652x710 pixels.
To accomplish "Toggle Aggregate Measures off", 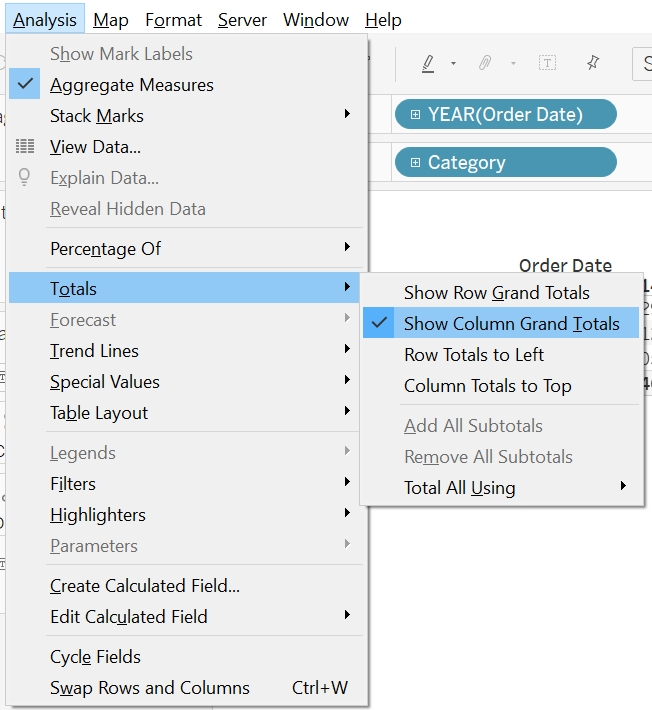I will tap(131, 85).
